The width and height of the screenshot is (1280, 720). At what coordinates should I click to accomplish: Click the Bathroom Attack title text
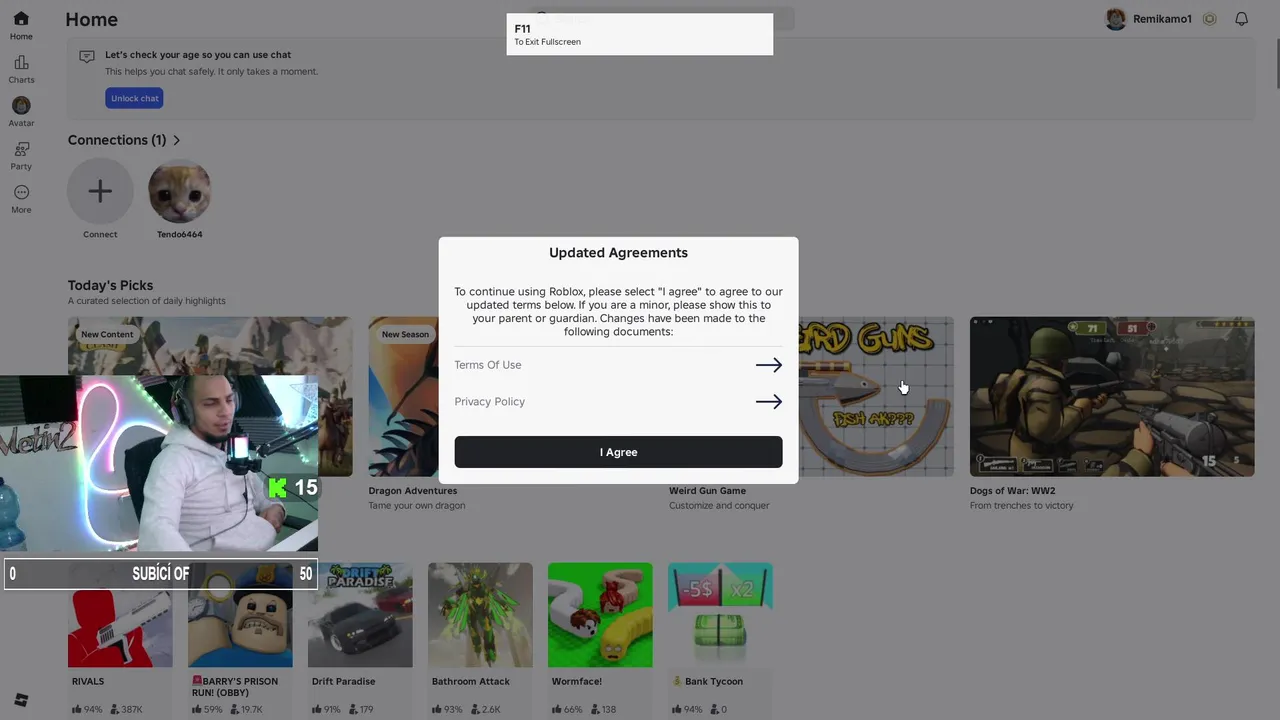[x=470, y=682]
